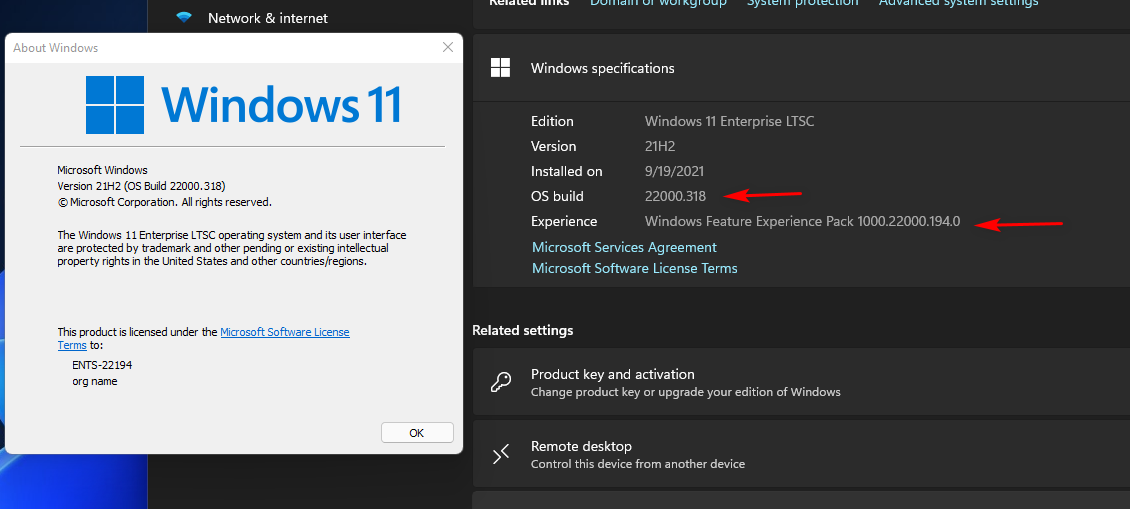
Task: Click the Edition label
Action: [552, 121]
